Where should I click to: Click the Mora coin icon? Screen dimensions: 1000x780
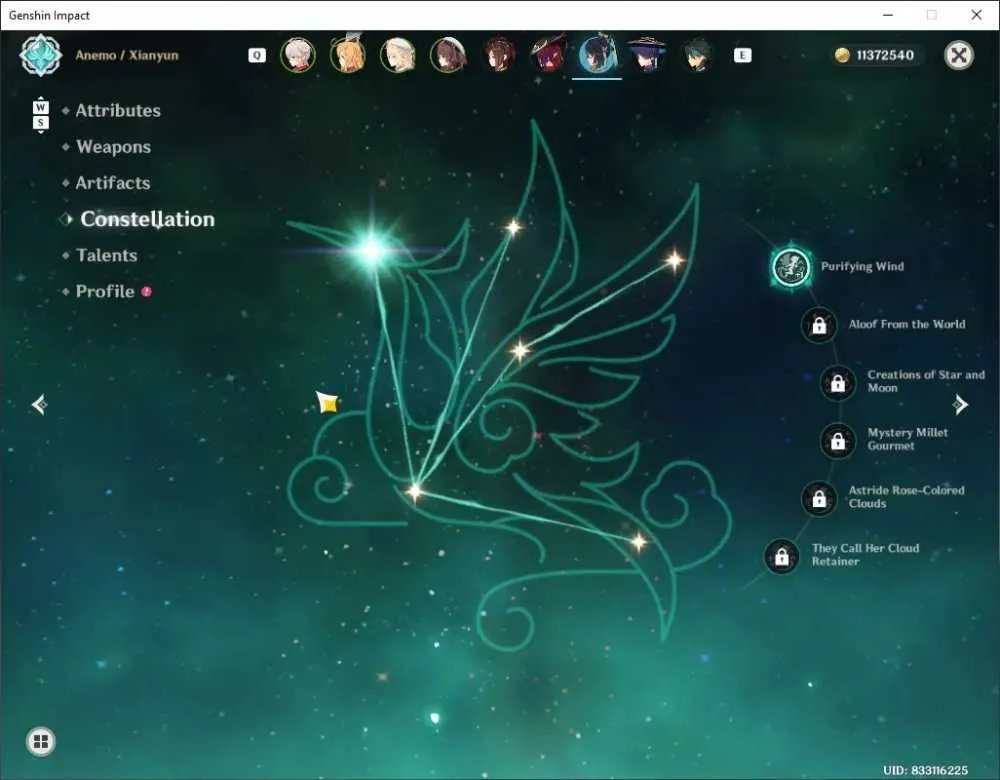click(842, 55)
